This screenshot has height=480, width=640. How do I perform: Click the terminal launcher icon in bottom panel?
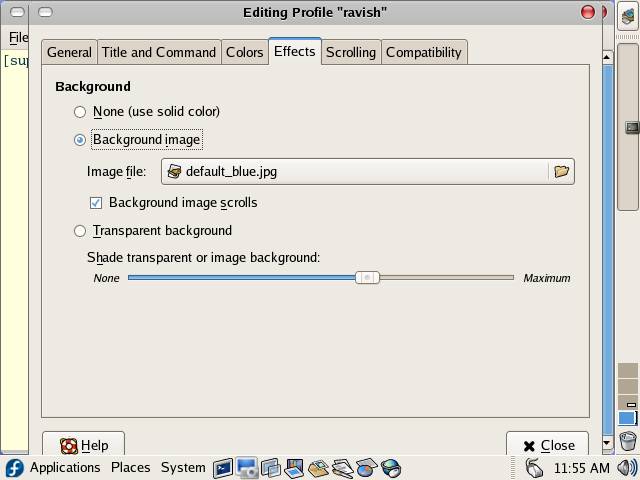(222, 468)
